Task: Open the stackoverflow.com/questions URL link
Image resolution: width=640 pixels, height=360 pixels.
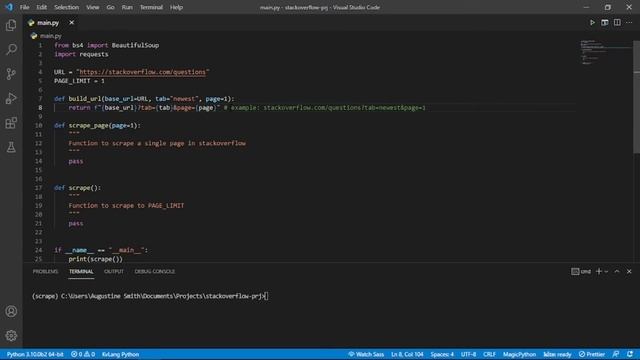Action: coord(142,72)
